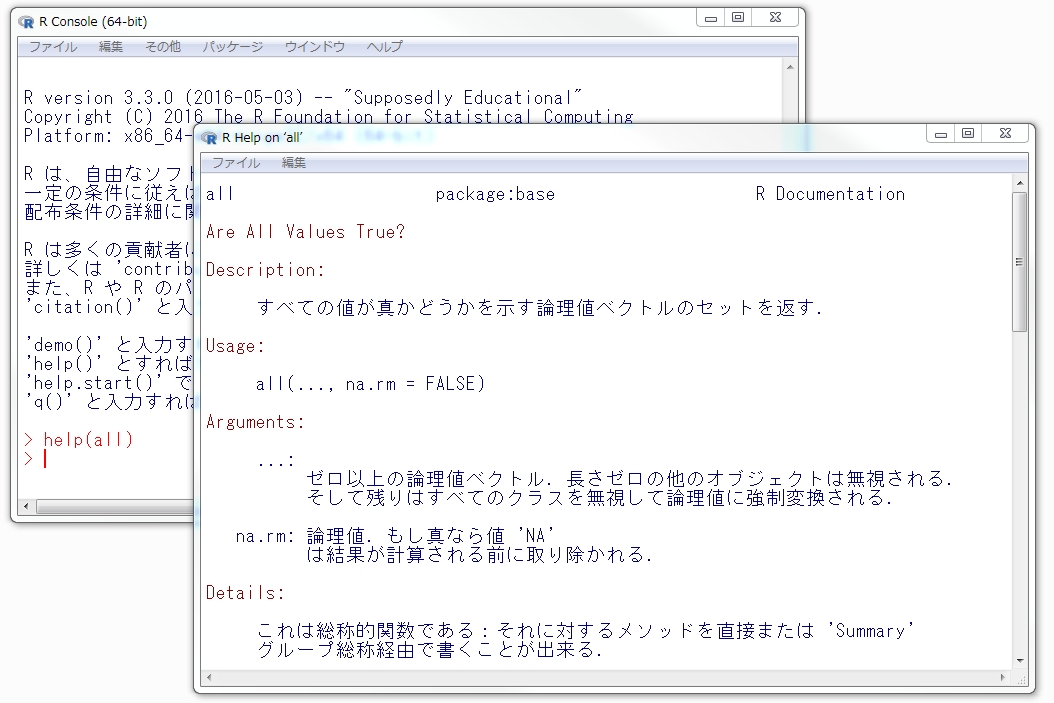
Task: Click the R Help window title icon
Action: (209, 138)
